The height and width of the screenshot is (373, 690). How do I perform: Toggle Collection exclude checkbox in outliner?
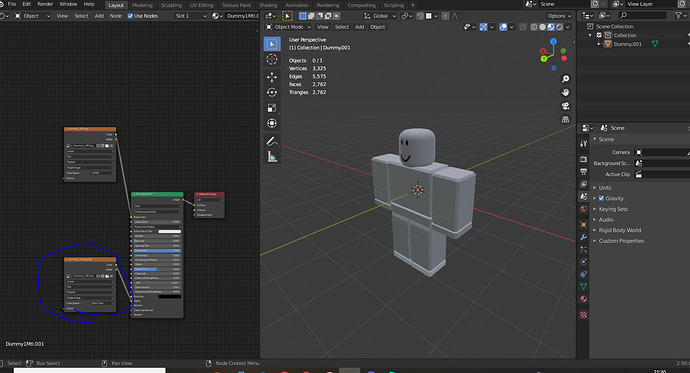tap(599, 35)
